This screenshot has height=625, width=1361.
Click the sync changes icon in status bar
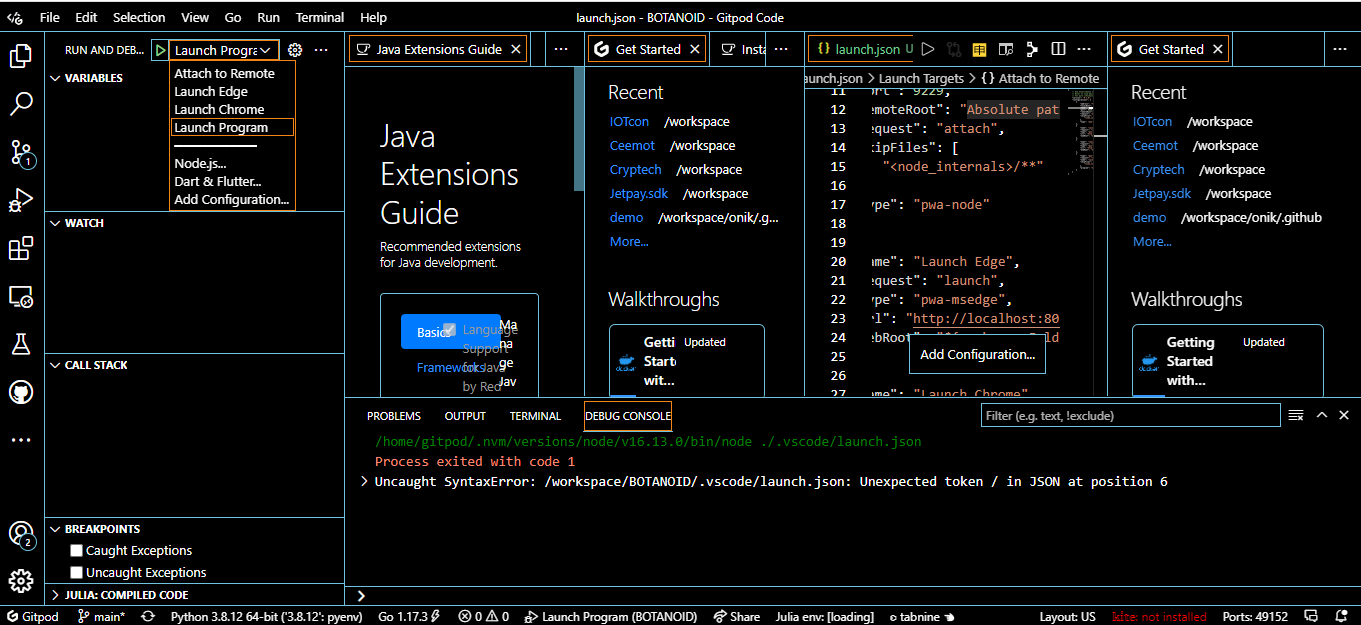(x=148, y=616)
